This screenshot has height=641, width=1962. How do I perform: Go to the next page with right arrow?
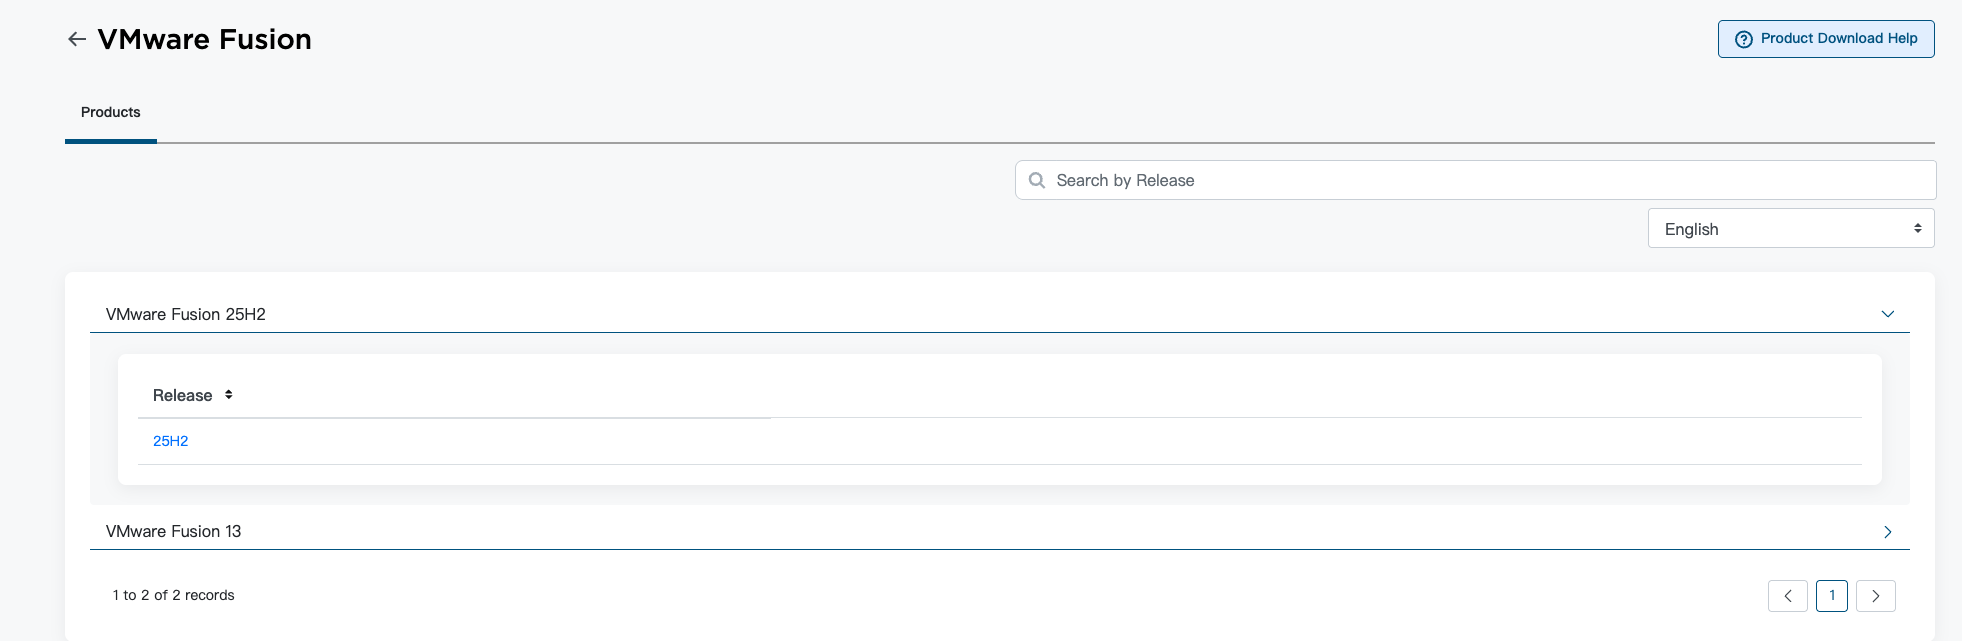(1875, 596)
